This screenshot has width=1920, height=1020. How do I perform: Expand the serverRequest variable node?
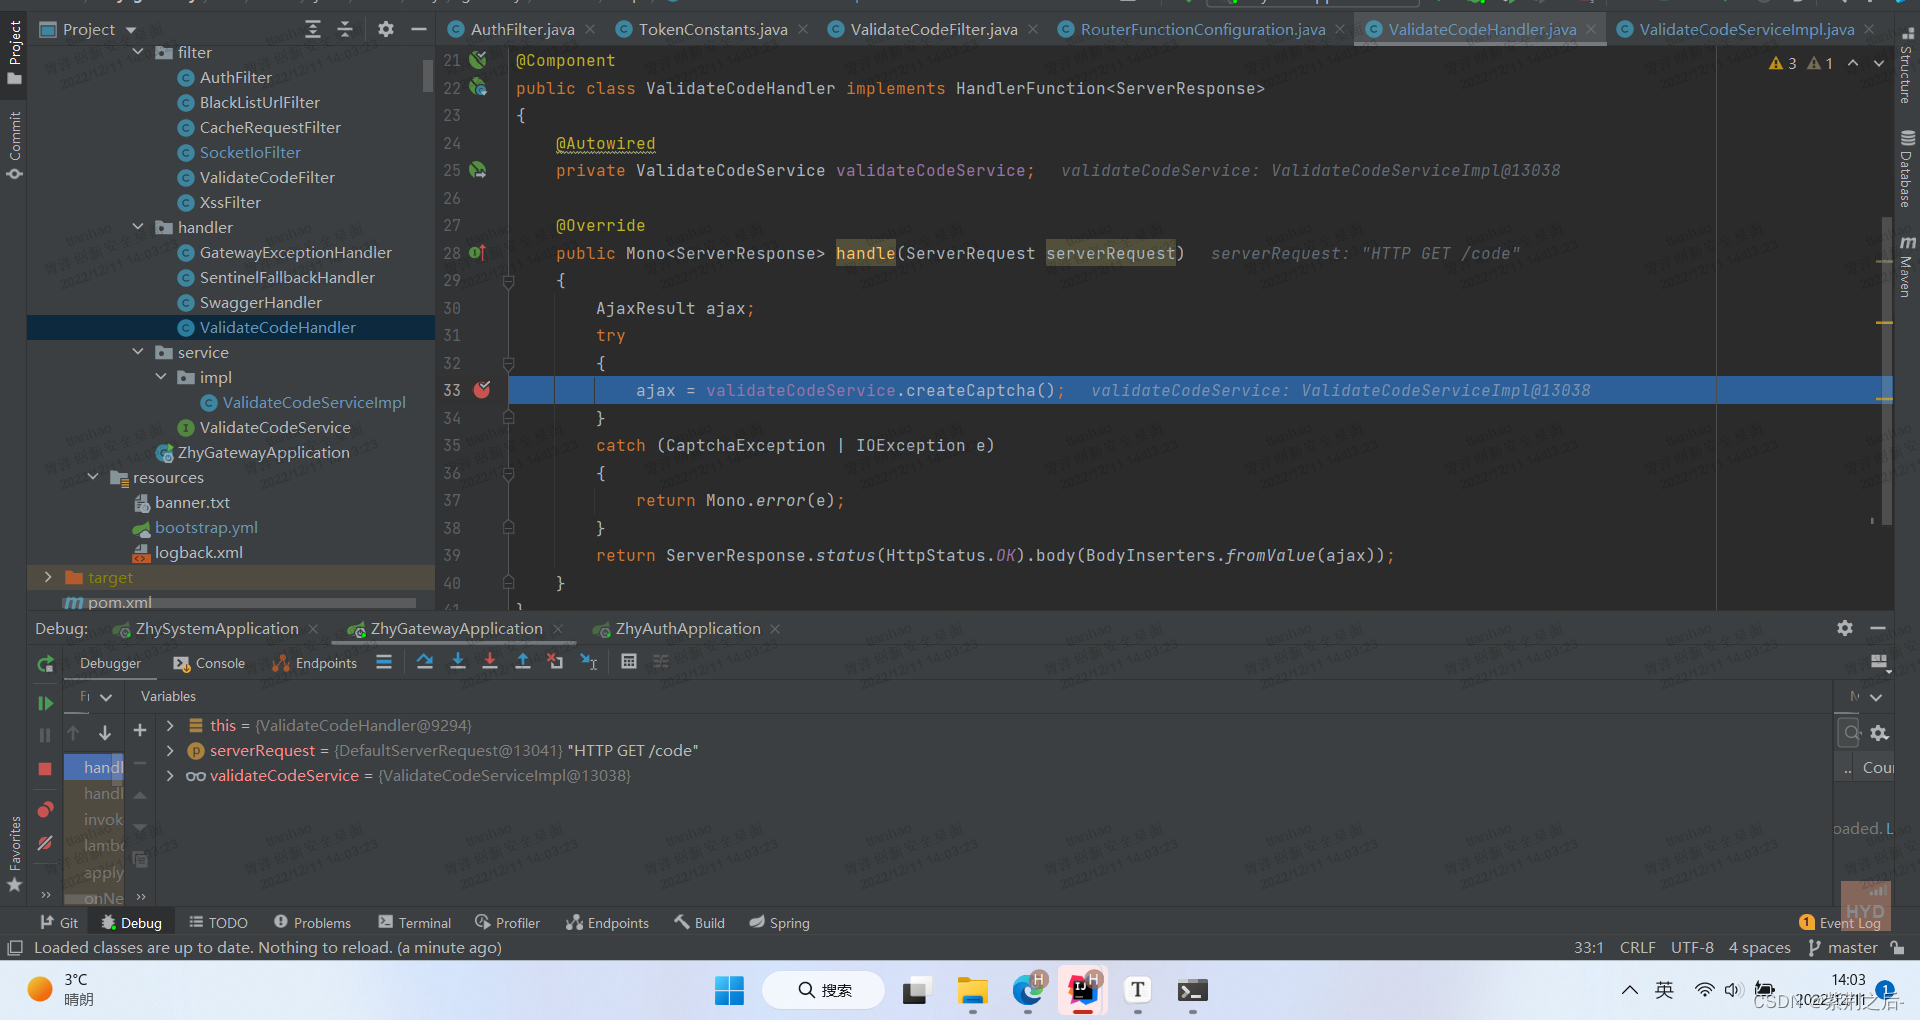coord(170,750)
